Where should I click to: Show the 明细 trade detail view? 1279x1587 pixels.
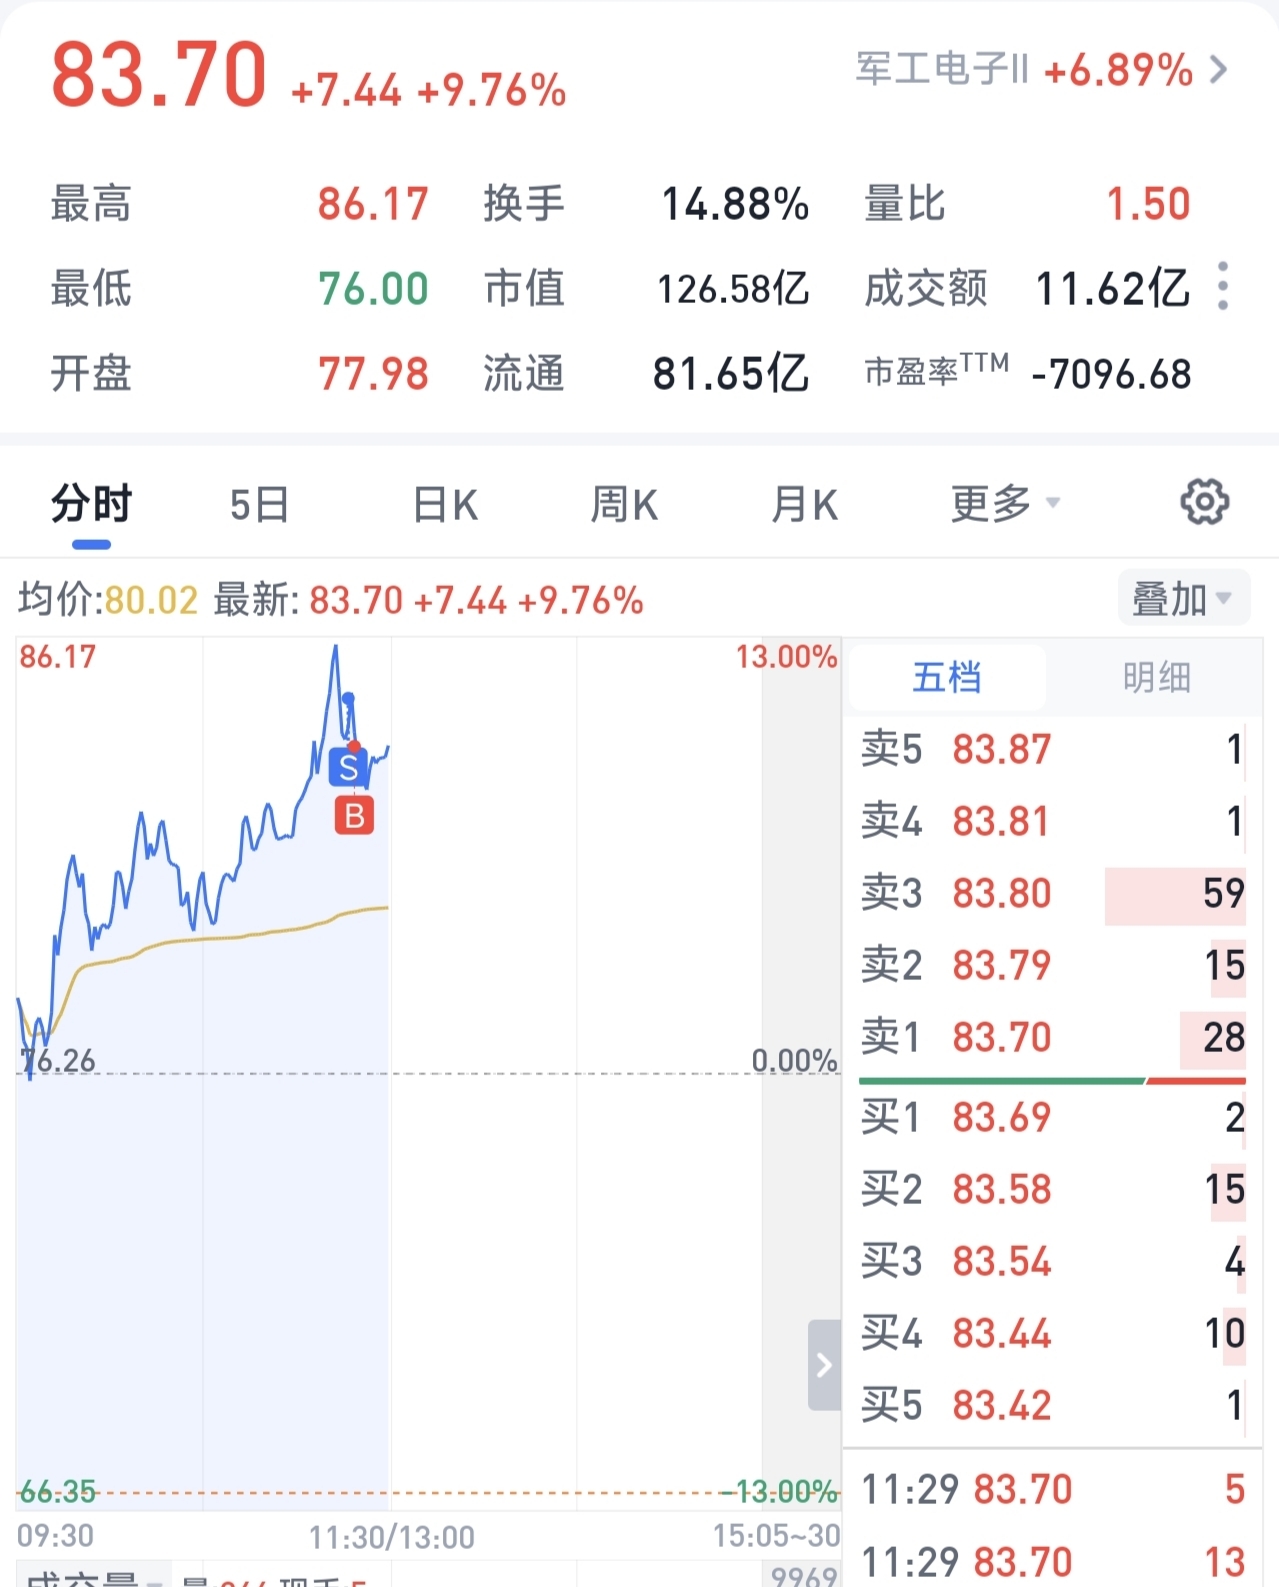(1156, 678)
